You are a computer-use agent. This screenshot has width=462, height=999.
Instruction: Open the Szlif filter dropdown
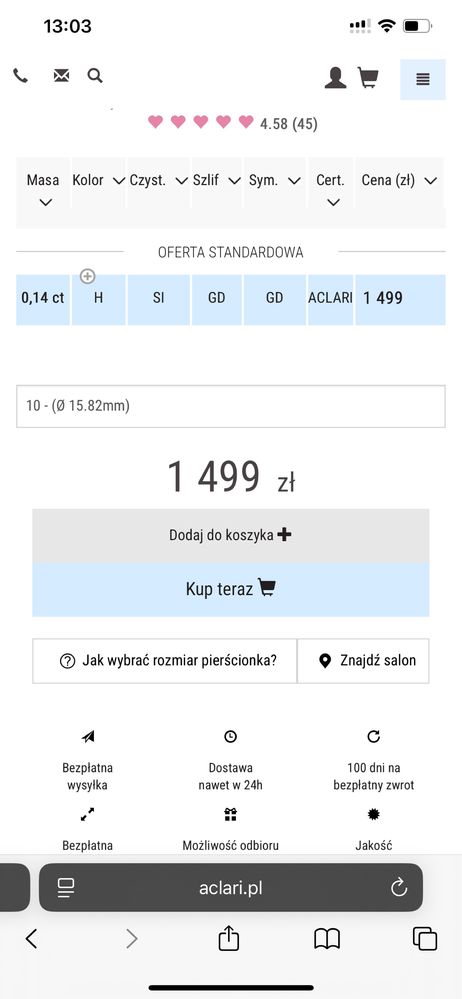coord(217,181)
